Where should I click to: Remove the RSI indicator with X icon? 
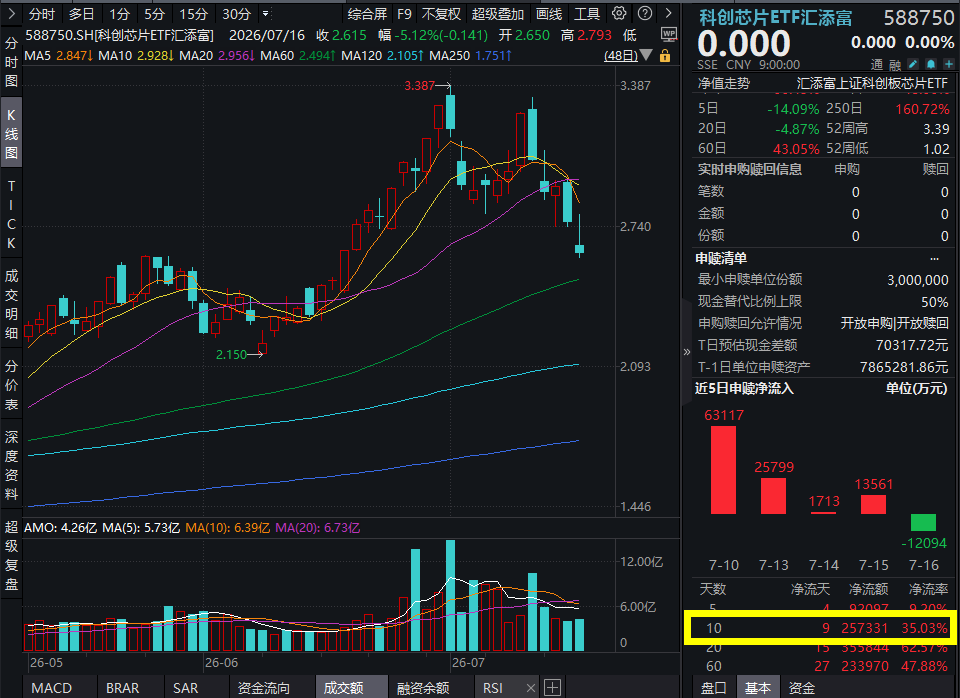(531, 688)
